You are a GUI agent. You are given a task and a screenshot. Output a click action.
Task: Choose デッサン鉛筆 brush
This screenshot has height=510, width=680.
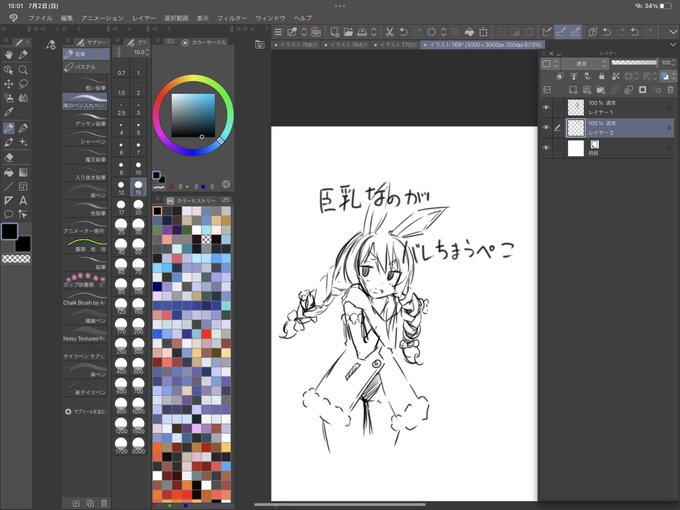[x=85, y=121]
